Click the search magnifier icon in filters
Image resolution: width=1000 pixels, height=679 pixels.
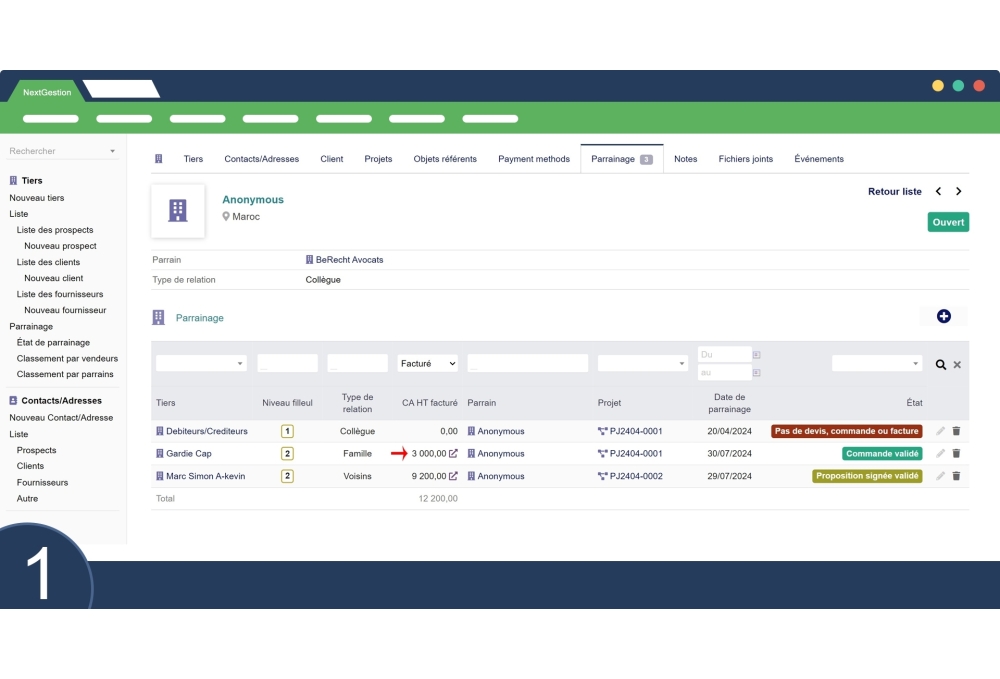tap(940, 365)
